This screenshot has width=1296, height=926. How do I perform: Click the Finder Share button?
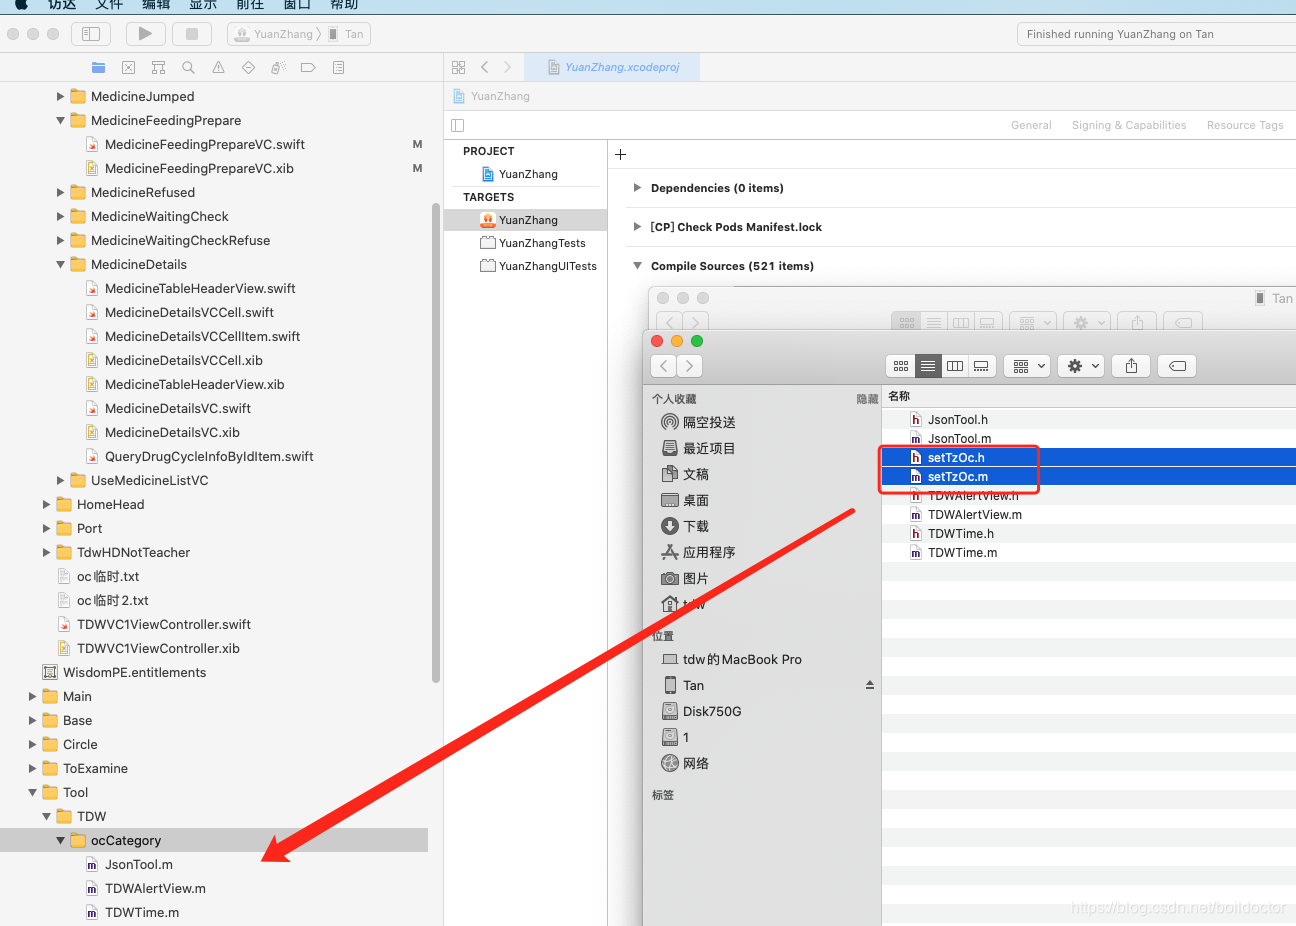(1131, 366)
